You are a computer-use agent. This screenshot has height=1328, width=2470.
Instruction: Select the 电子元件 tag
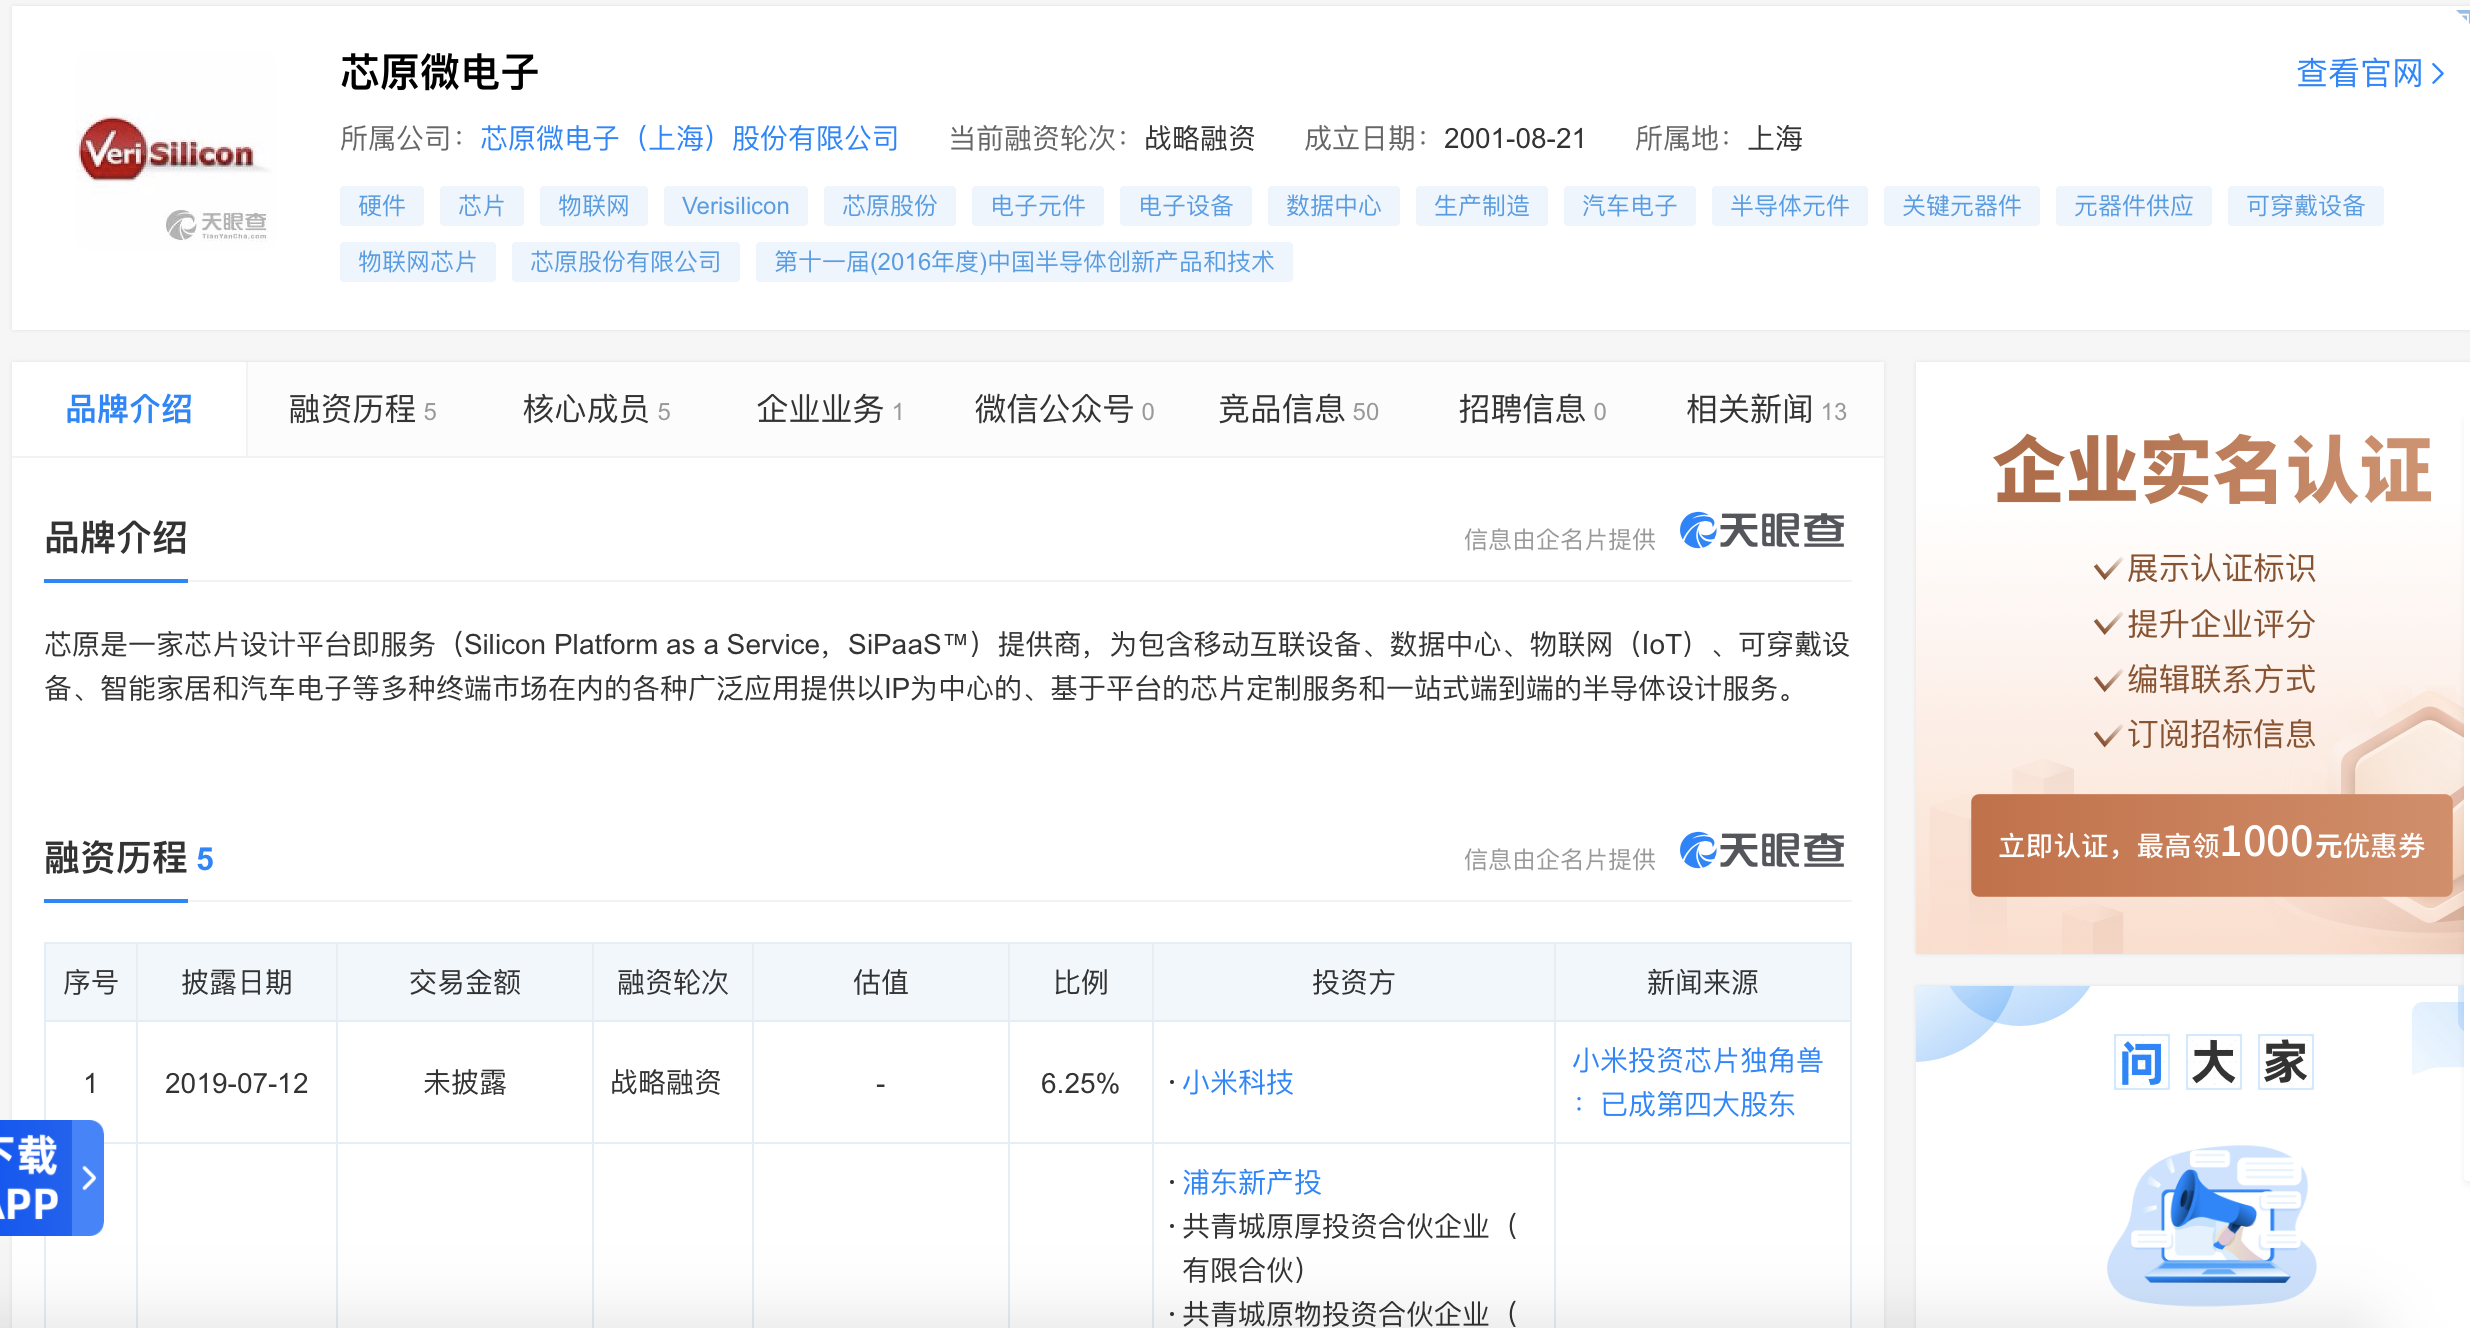click(x=1038, y=206)
